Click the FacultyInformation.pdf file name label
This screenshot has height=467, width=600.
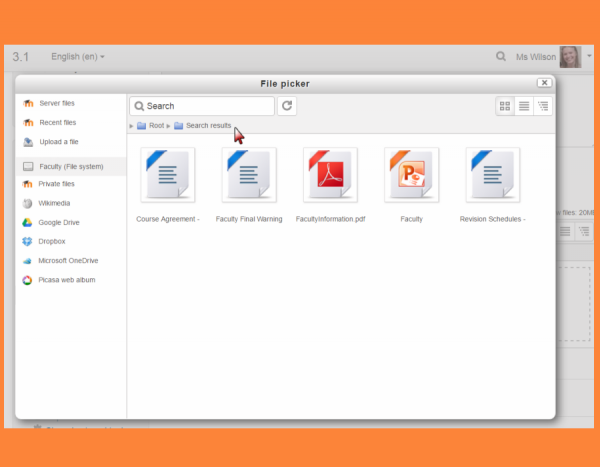330,219
